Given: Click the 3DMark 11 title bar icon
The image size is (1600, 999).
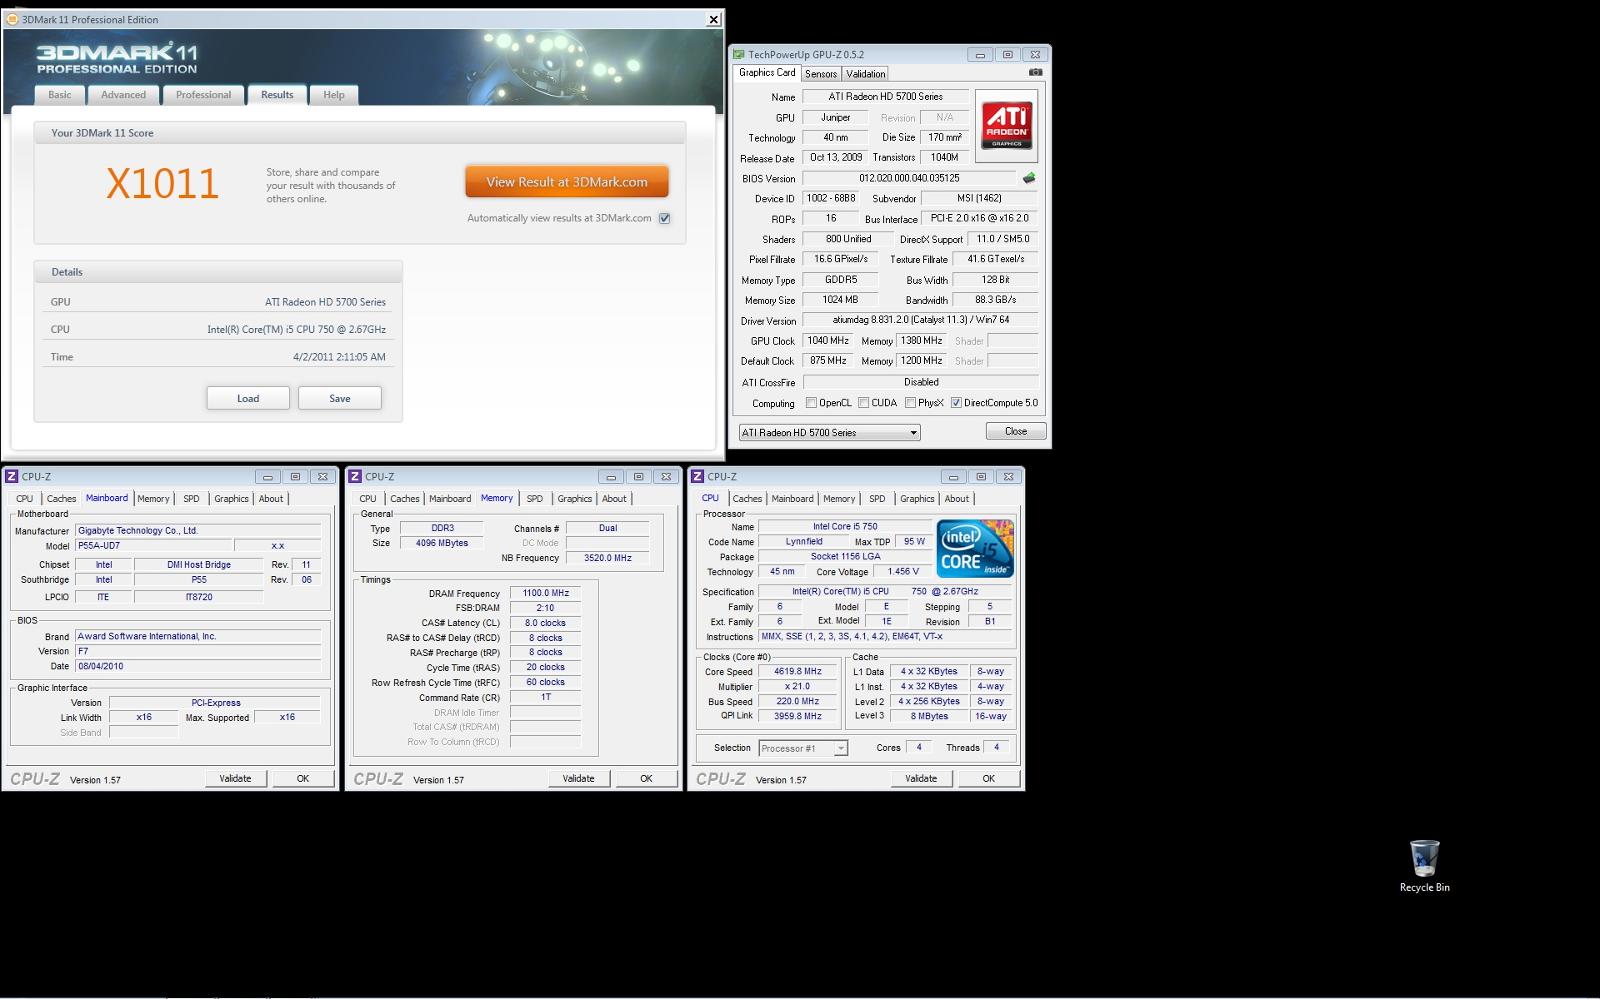Looking at the screenshot, I should click(12, 19).
